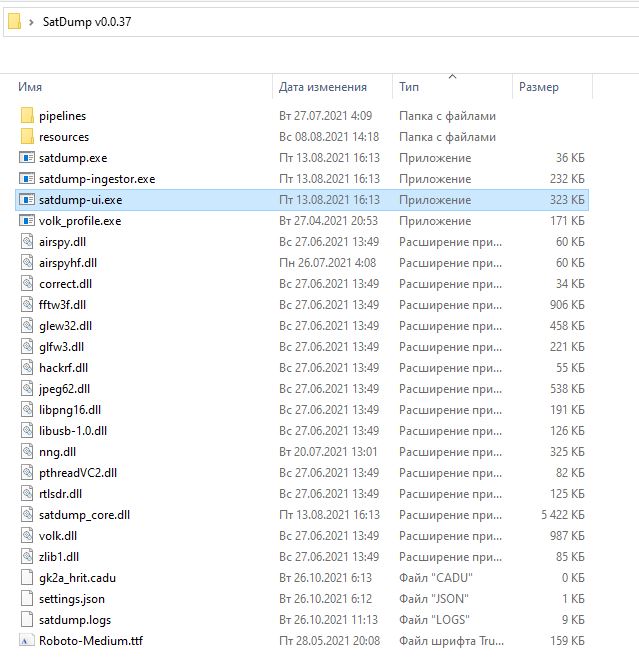Click the satdump.logs file icon
Screen dimensions: 639x668
27,619
